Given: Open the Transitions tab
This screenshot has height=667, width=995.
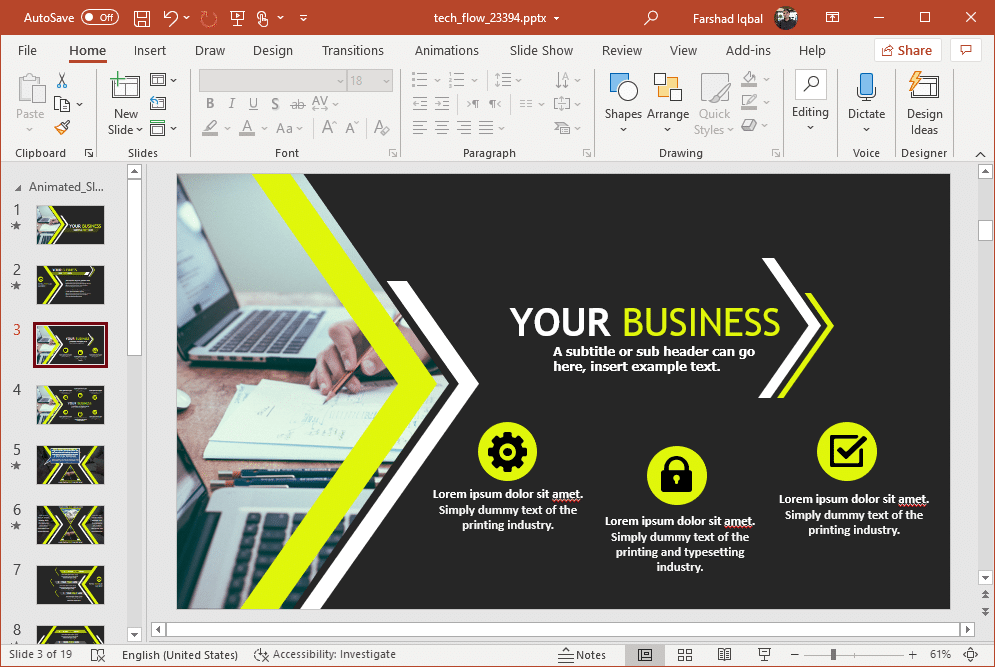Looking at the screenshot, I should point(353,51).
